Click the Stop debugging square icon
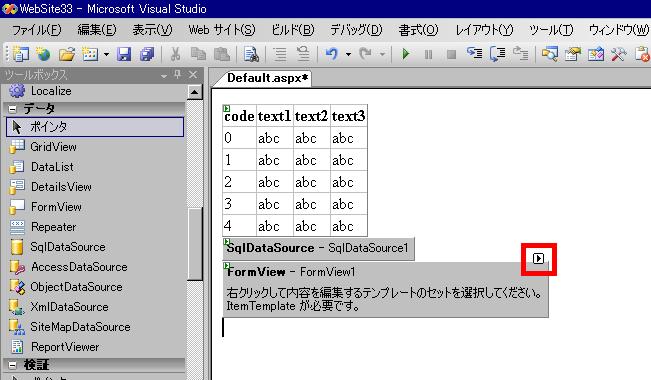The image size is (651, 380). click(x=451, y=54)
